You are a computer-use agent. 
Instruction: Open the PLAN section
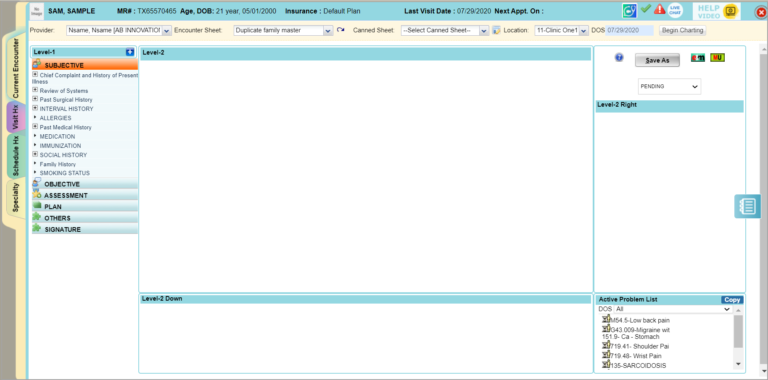[x=85, y=207]
